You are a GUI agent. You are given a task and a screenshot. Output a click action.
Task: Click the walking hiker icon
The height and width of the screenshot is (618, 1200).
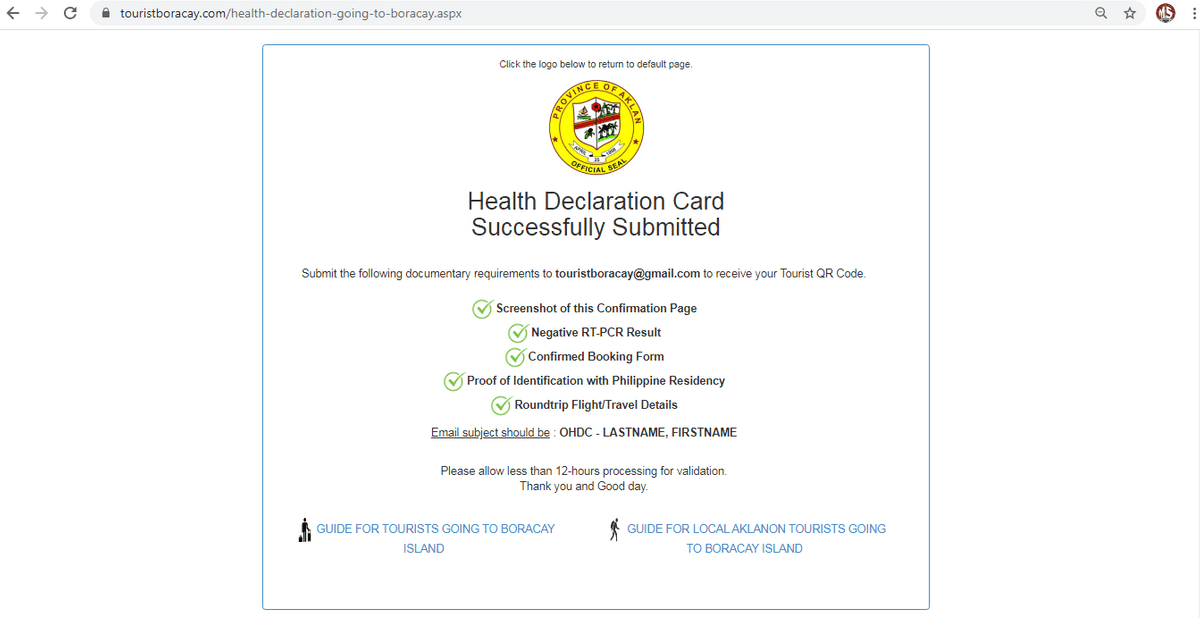pyautogui.click(x=616, y=528)
